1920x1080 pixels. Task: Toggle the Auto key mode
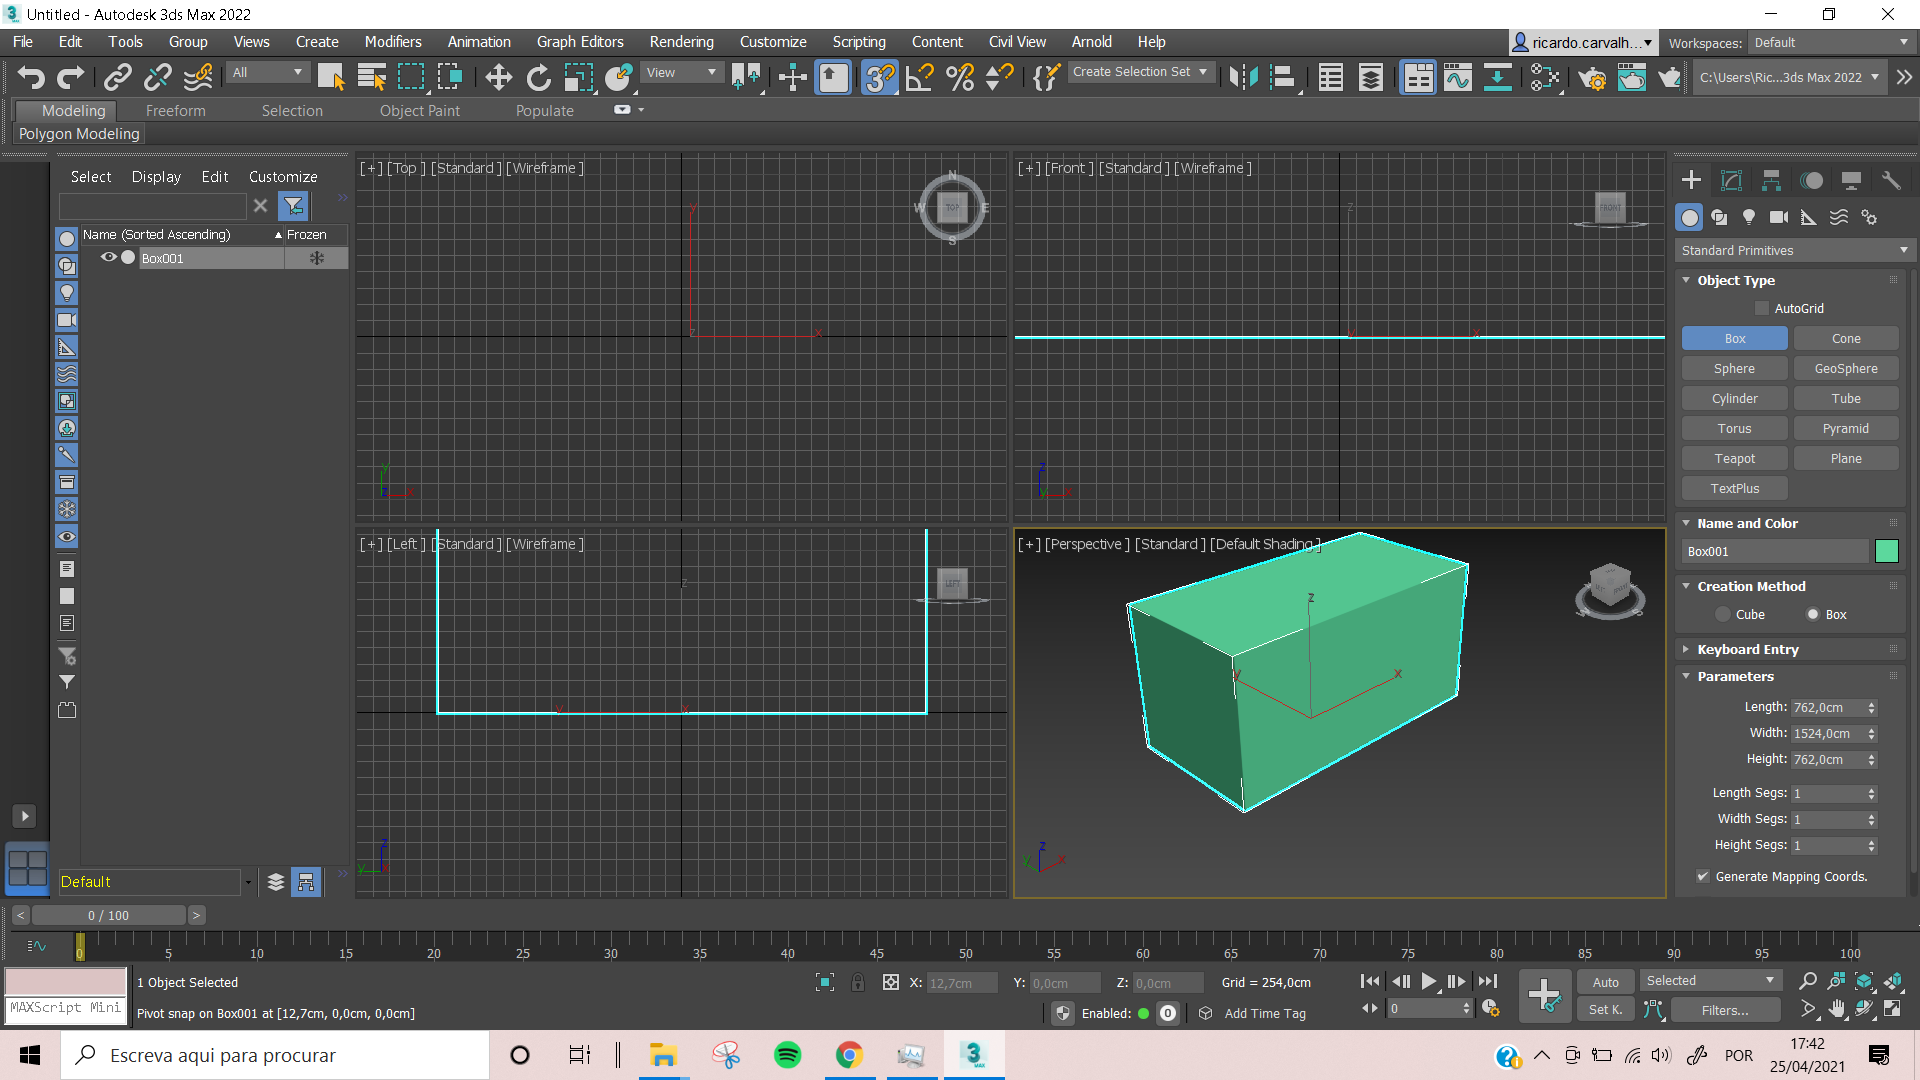[x=1605, y=982]
